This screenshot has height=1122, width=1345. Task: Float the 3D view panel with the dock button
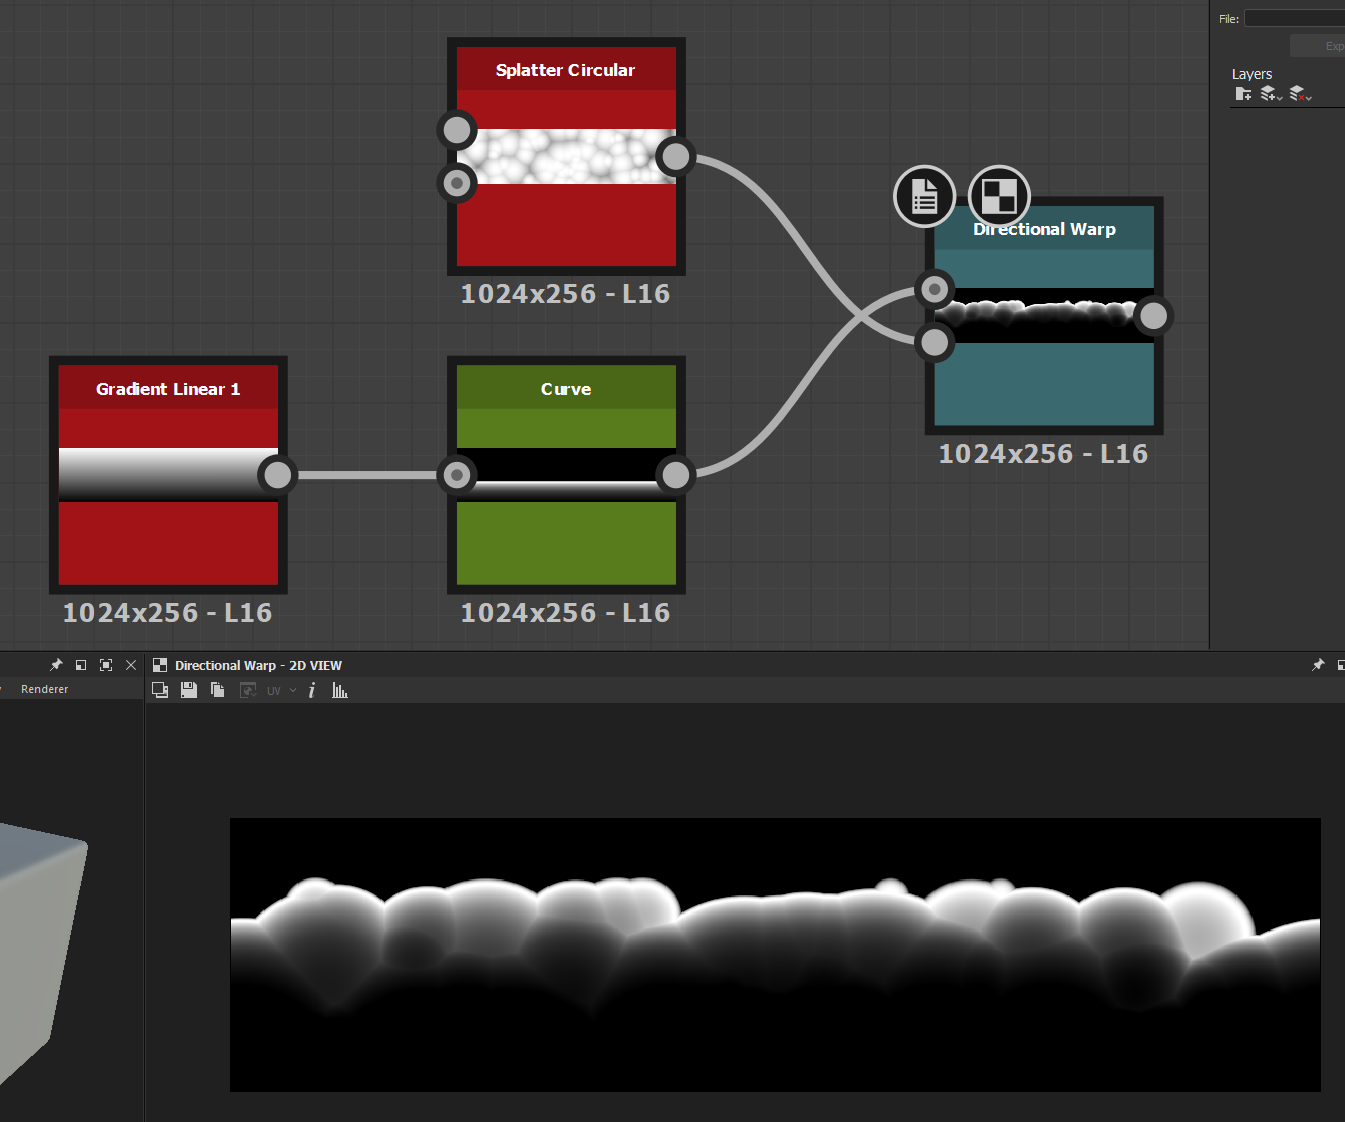tap(81, 665)
